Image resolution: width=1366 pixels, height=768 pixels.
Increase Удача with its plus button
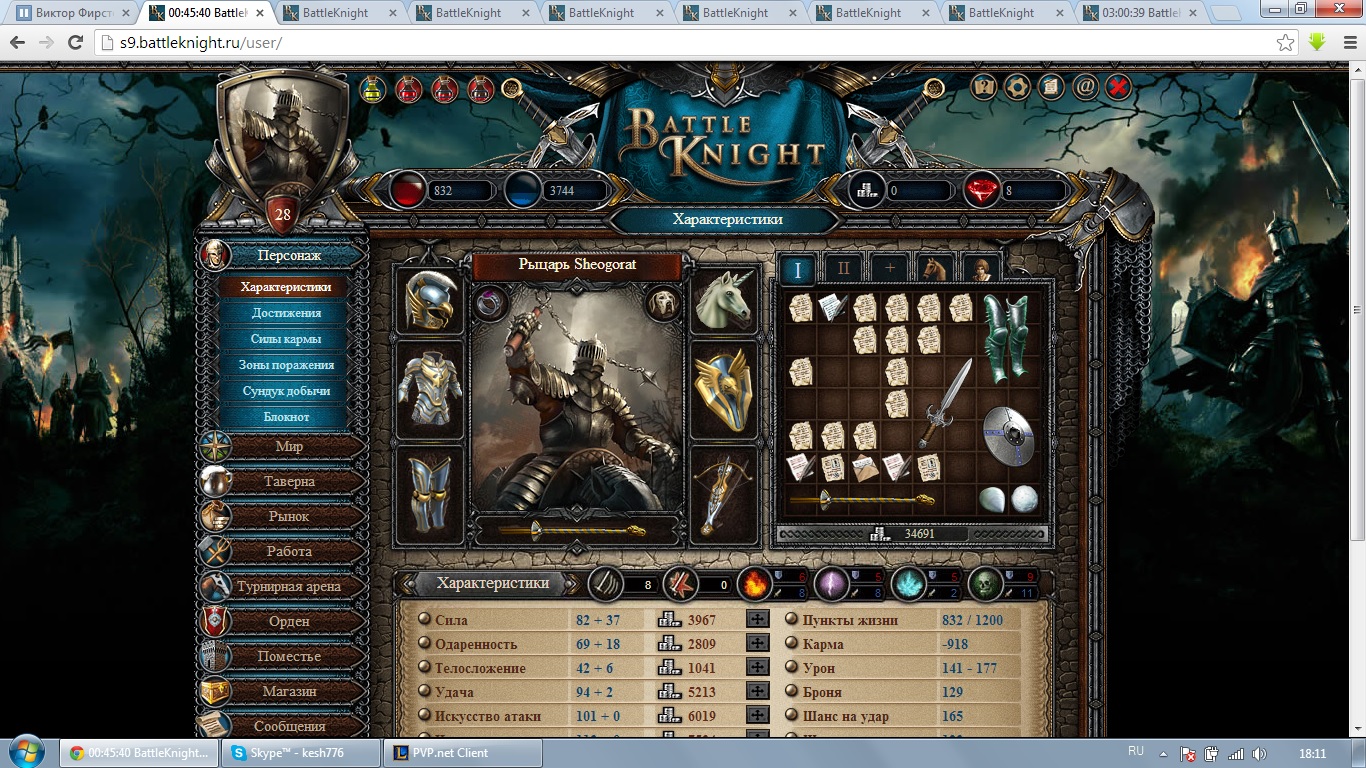758,692
